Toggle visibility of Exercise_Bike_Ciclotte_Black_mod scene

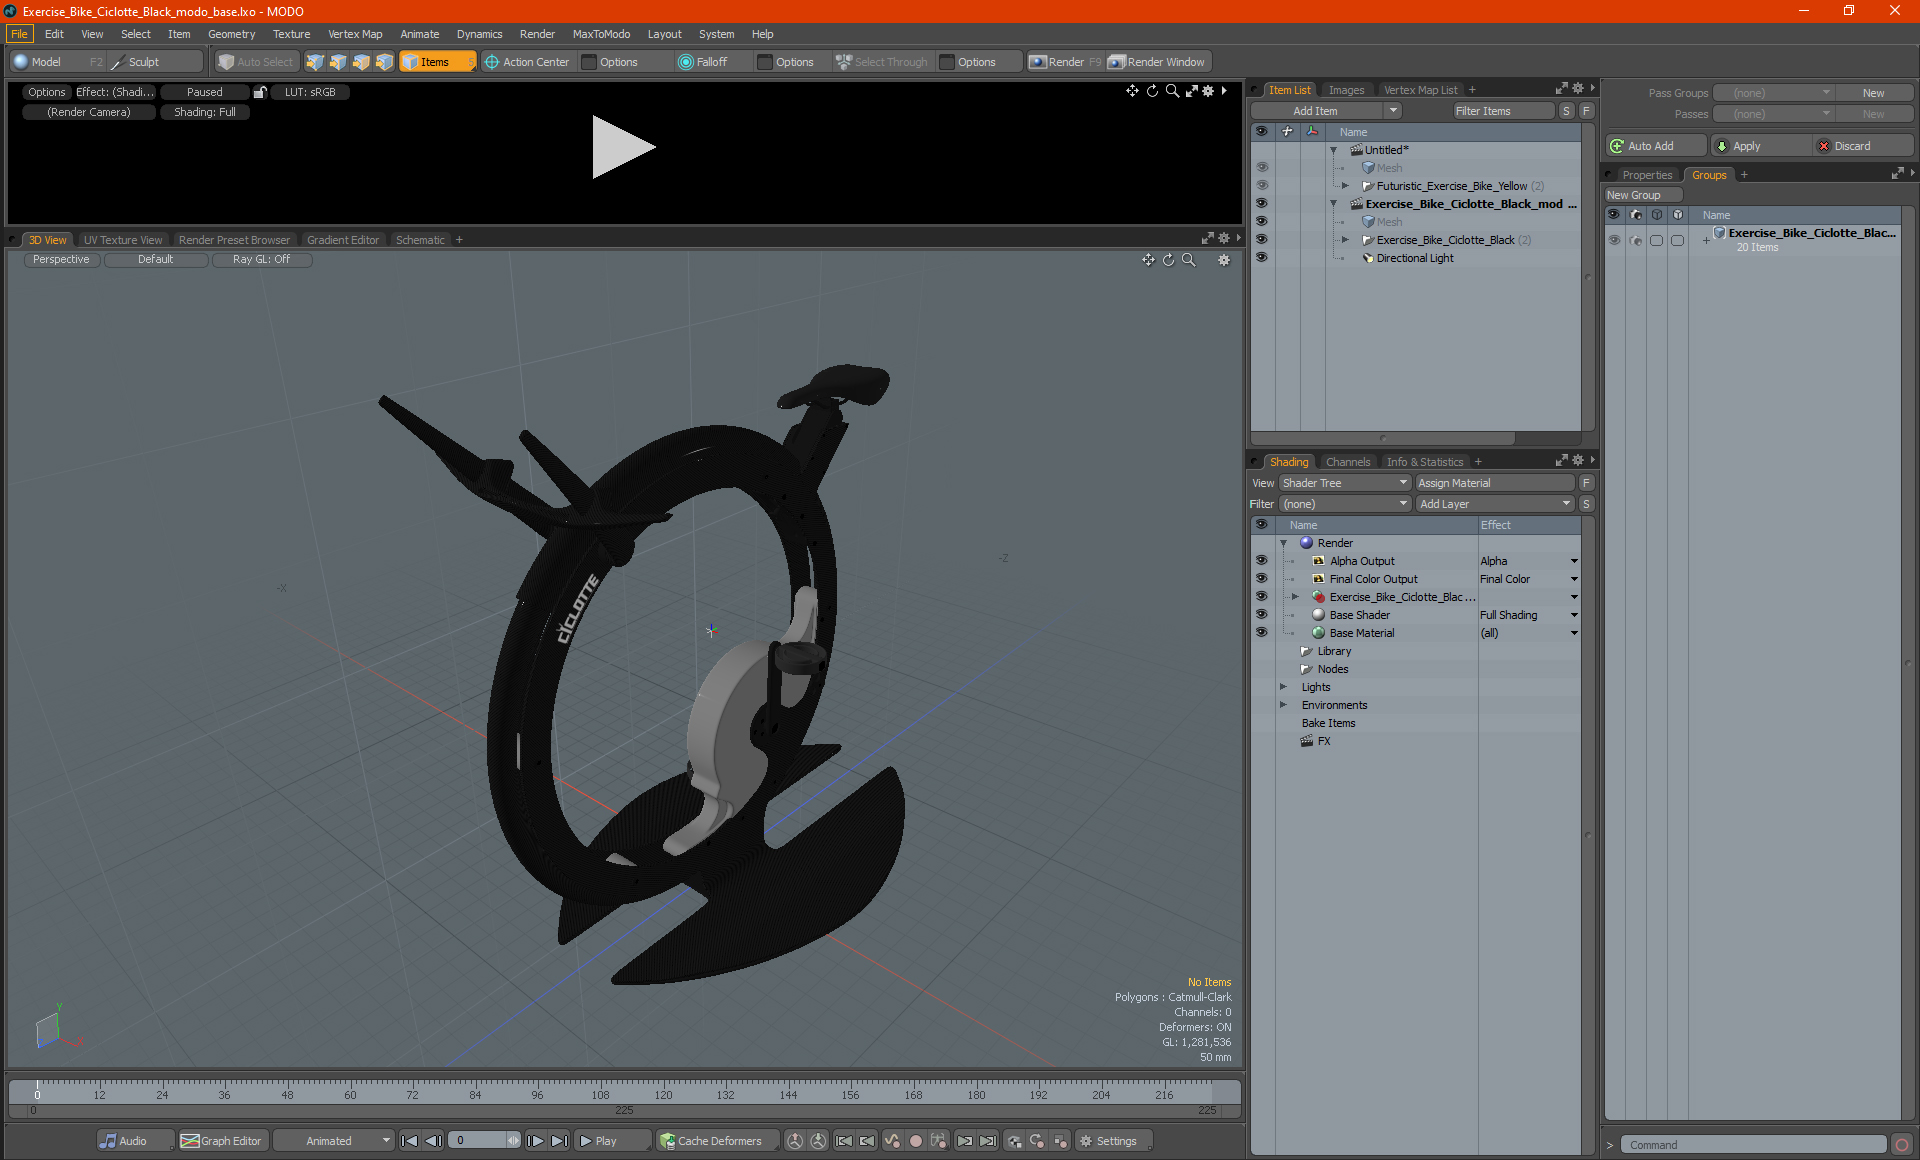point(1262,204)
